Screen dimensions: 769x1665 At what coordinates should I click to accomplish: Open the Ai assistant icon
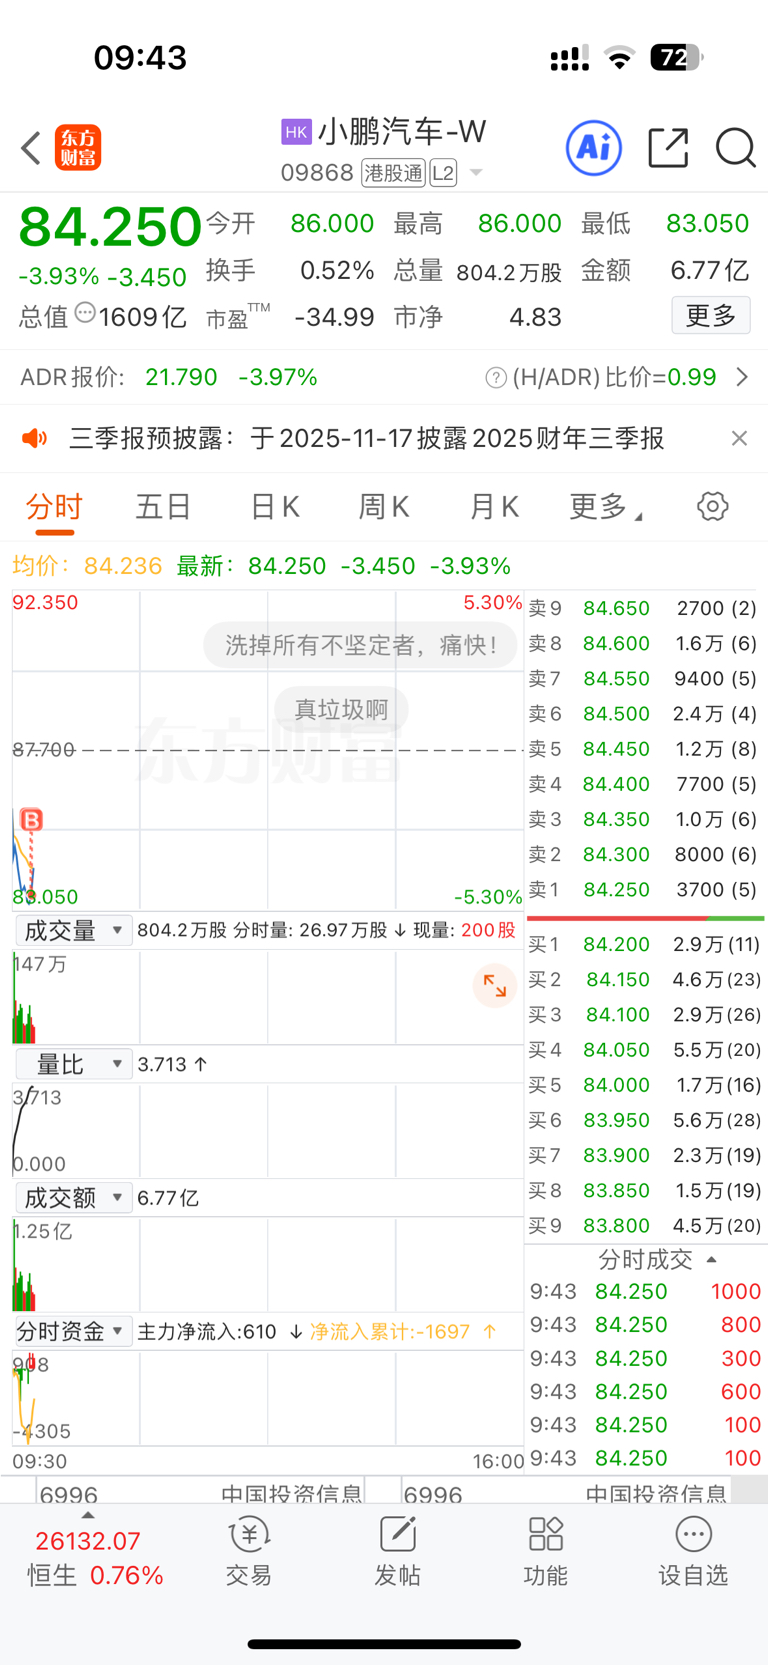[x=594, y=148]
